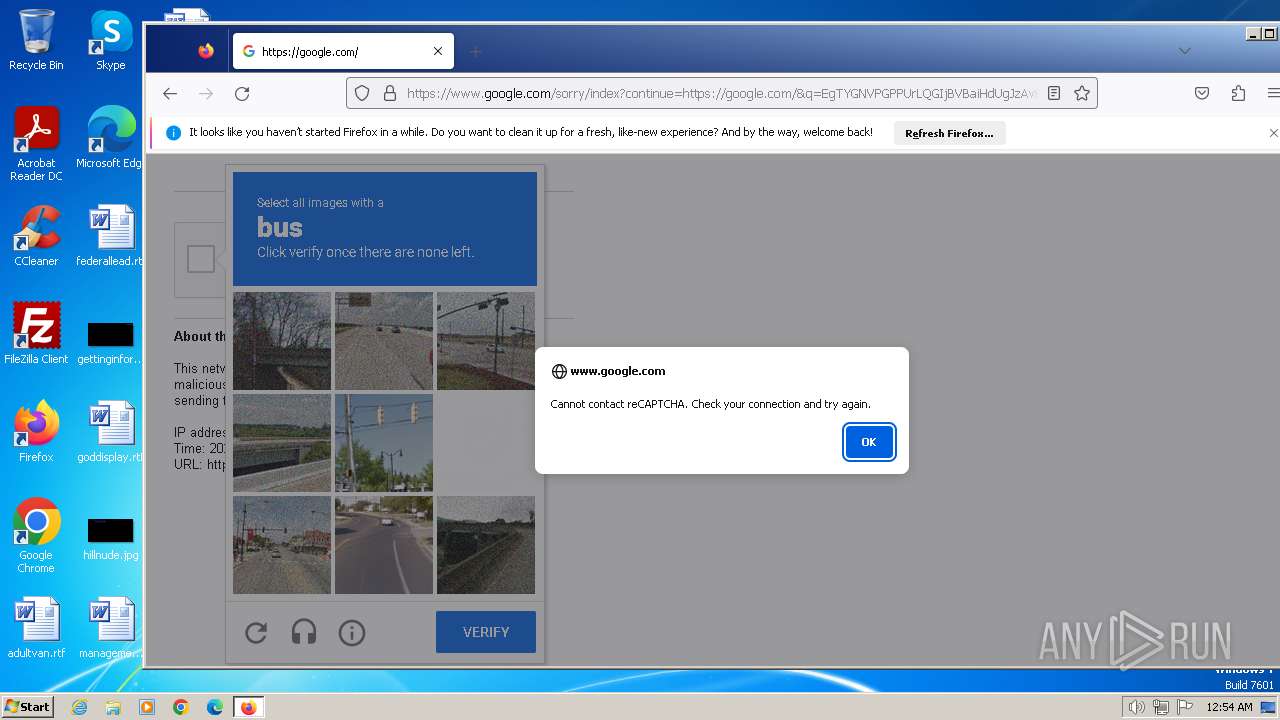Open the list all tabs dropdown
1280x720 pixels.
click(1184, 51)
